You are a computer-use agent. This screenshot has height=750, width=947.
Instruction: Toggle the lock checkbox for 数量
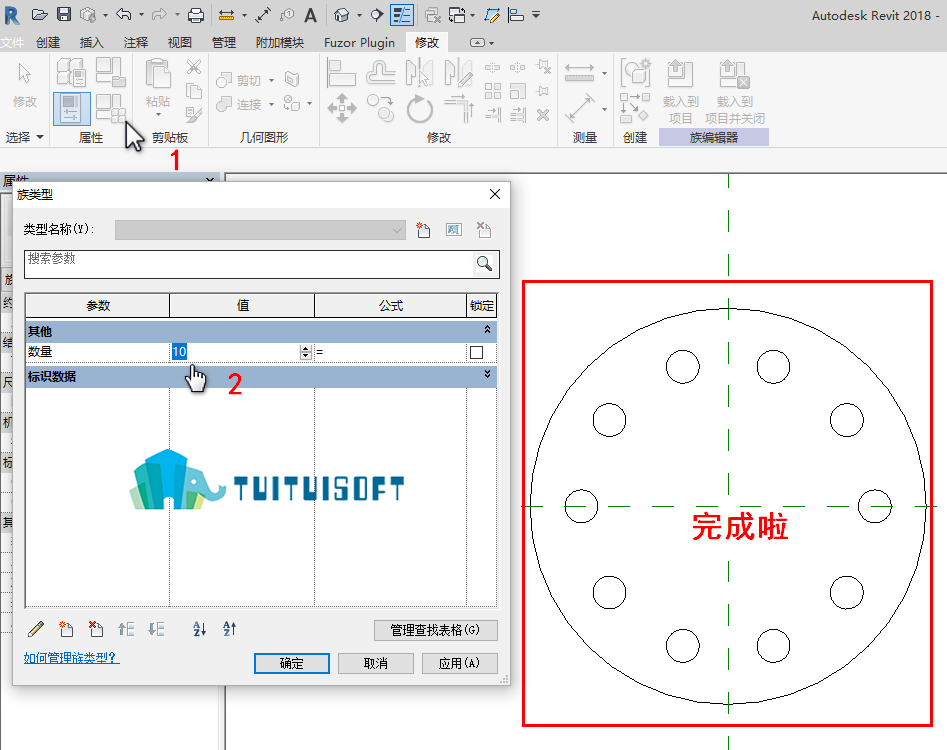[477, 352]
